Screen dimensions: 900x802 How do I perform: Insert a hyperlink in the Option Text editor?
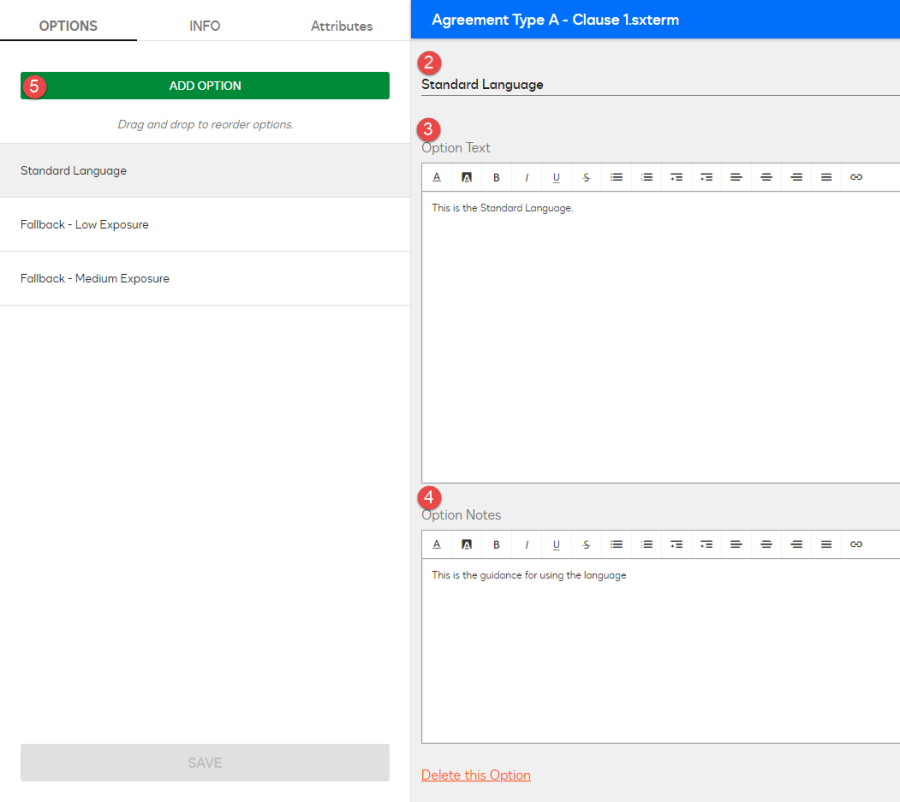click(857, 177)
